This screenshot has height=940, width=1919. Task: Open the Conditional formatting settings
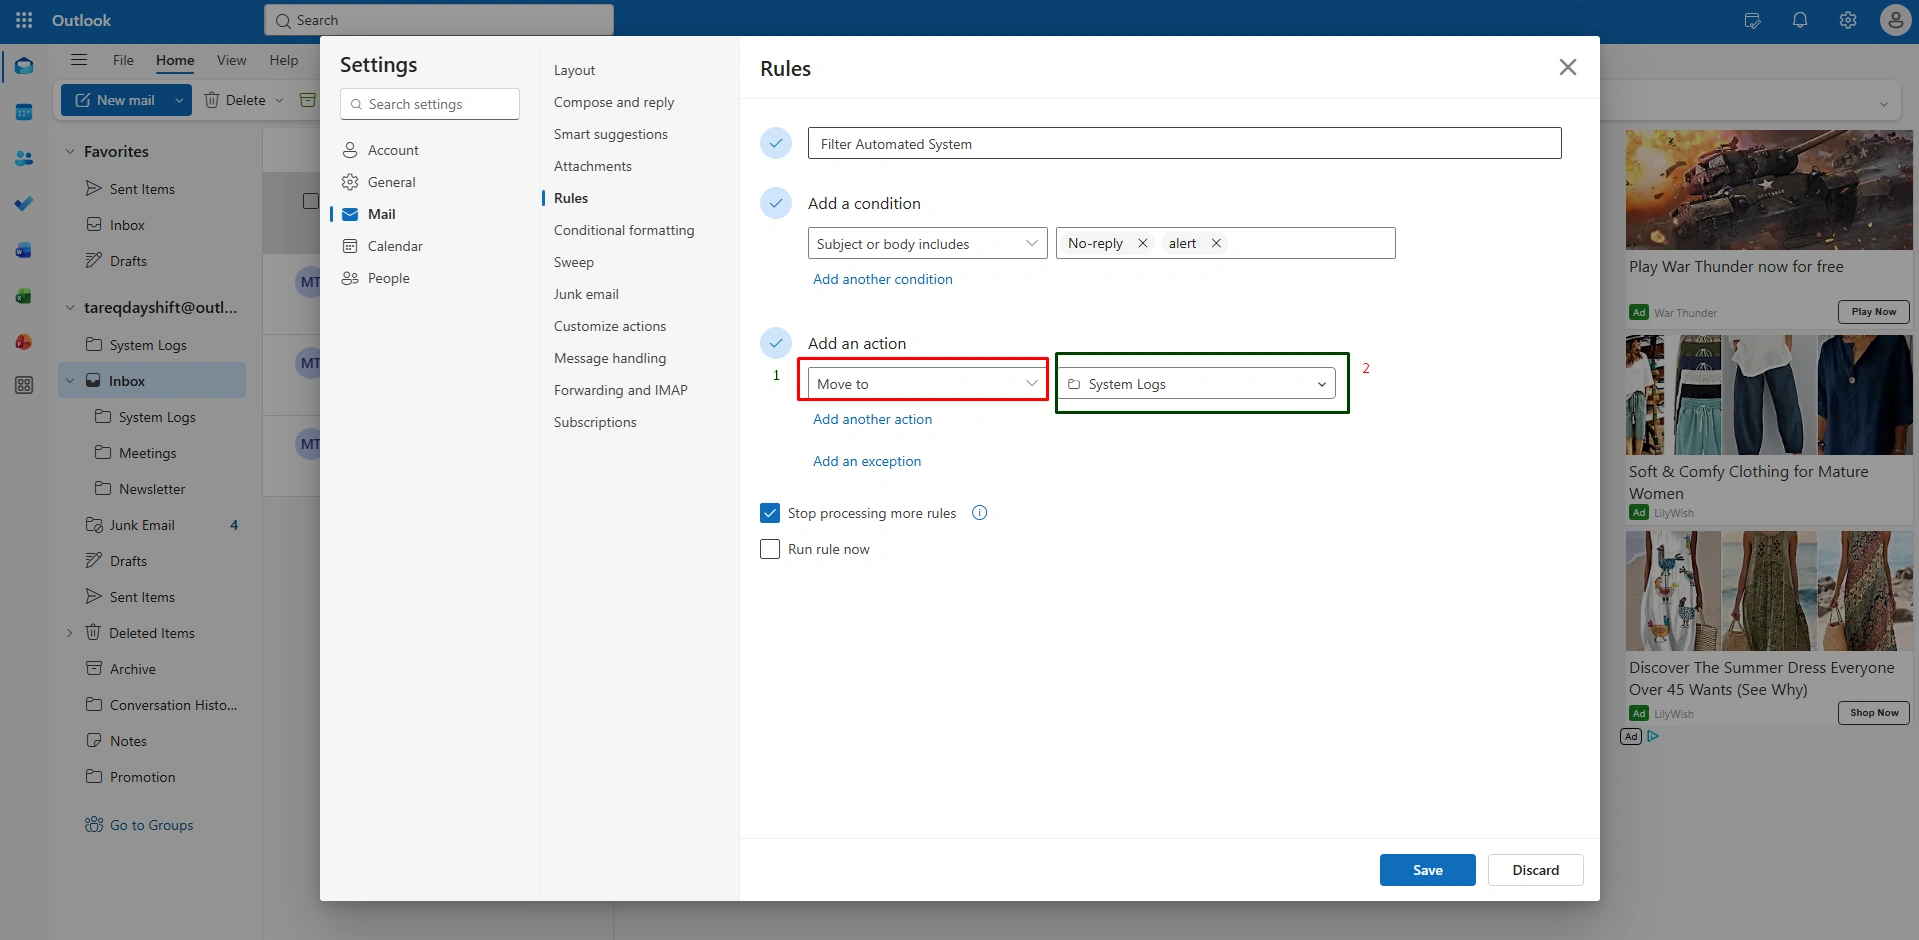[624, 230]
